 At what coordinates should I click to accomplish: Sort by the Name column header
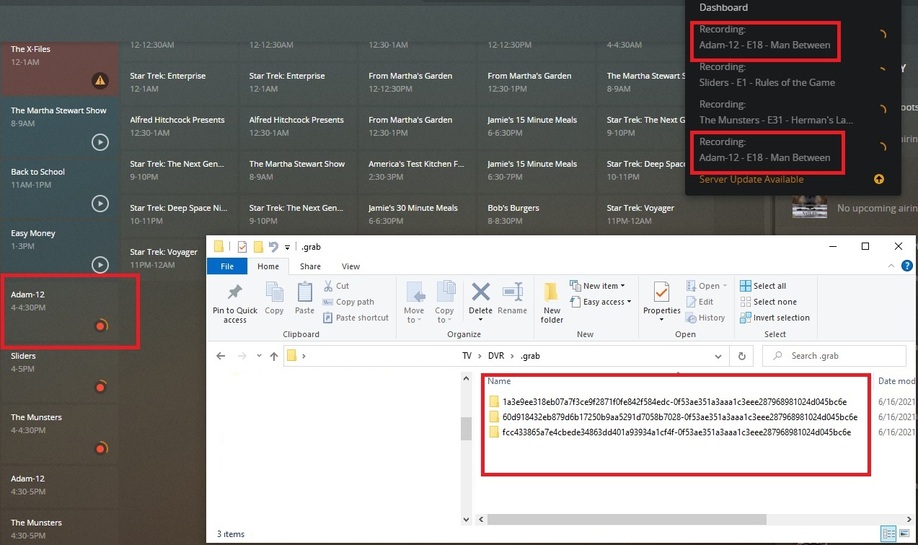click(x=499, y=381)
